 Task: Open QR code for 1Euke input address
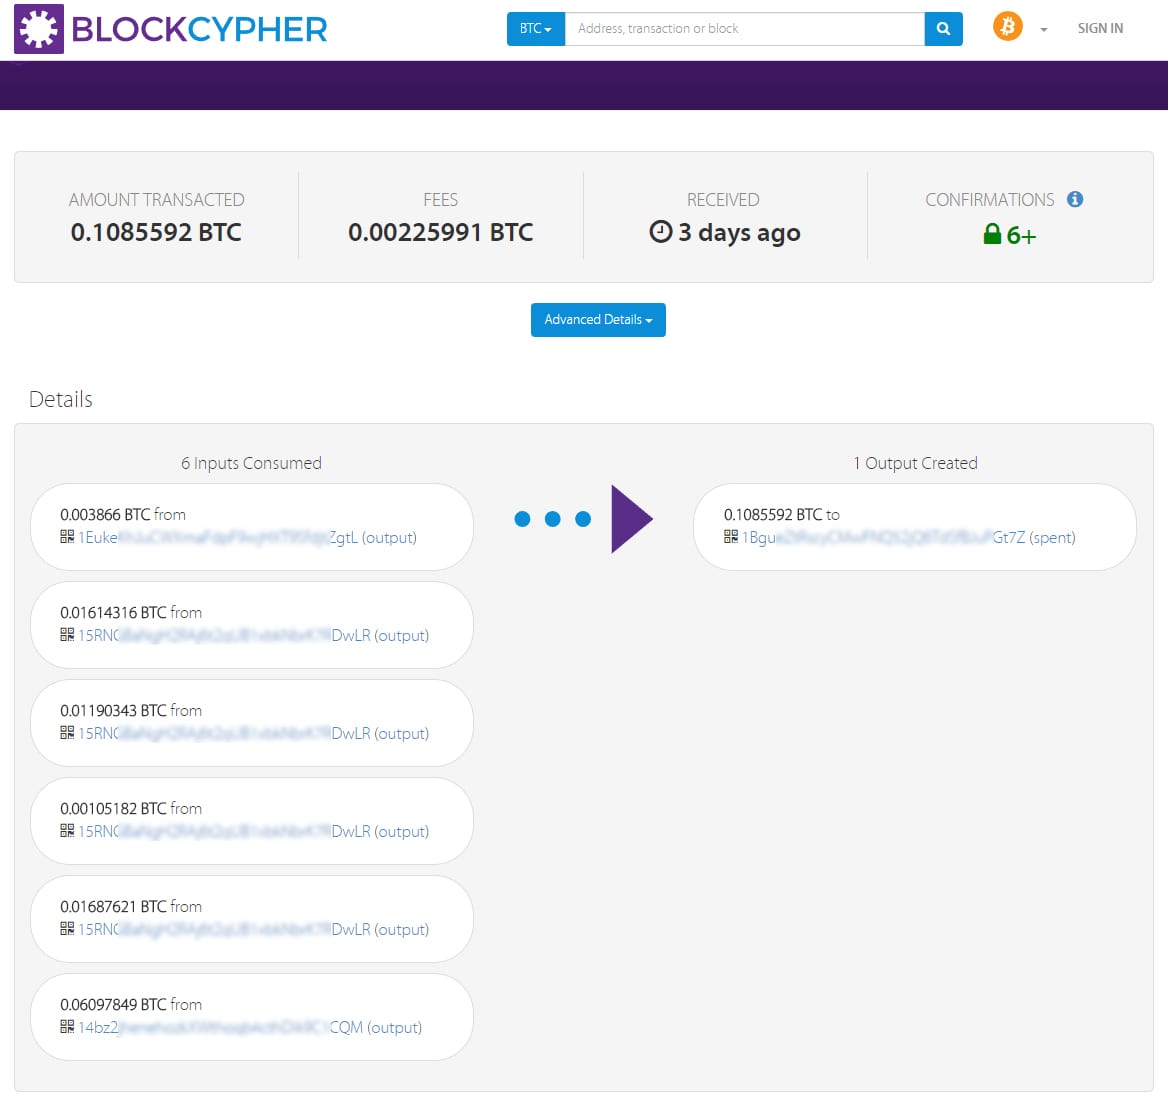67,536
